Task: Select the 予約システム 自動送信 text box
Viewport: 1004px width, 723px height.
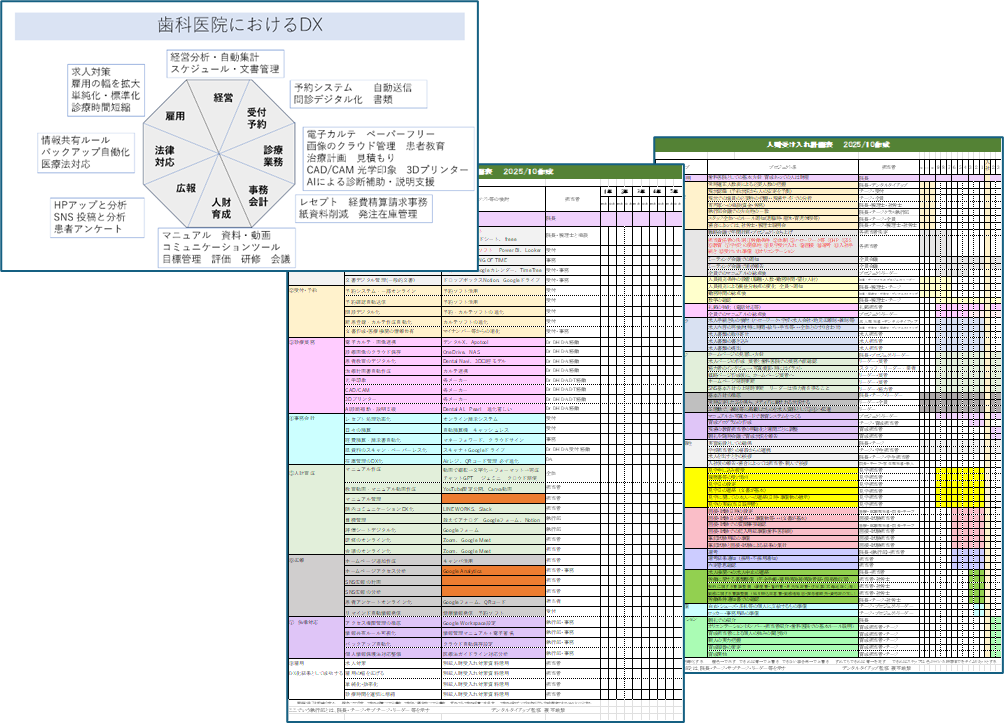Action: pos(357,94)
